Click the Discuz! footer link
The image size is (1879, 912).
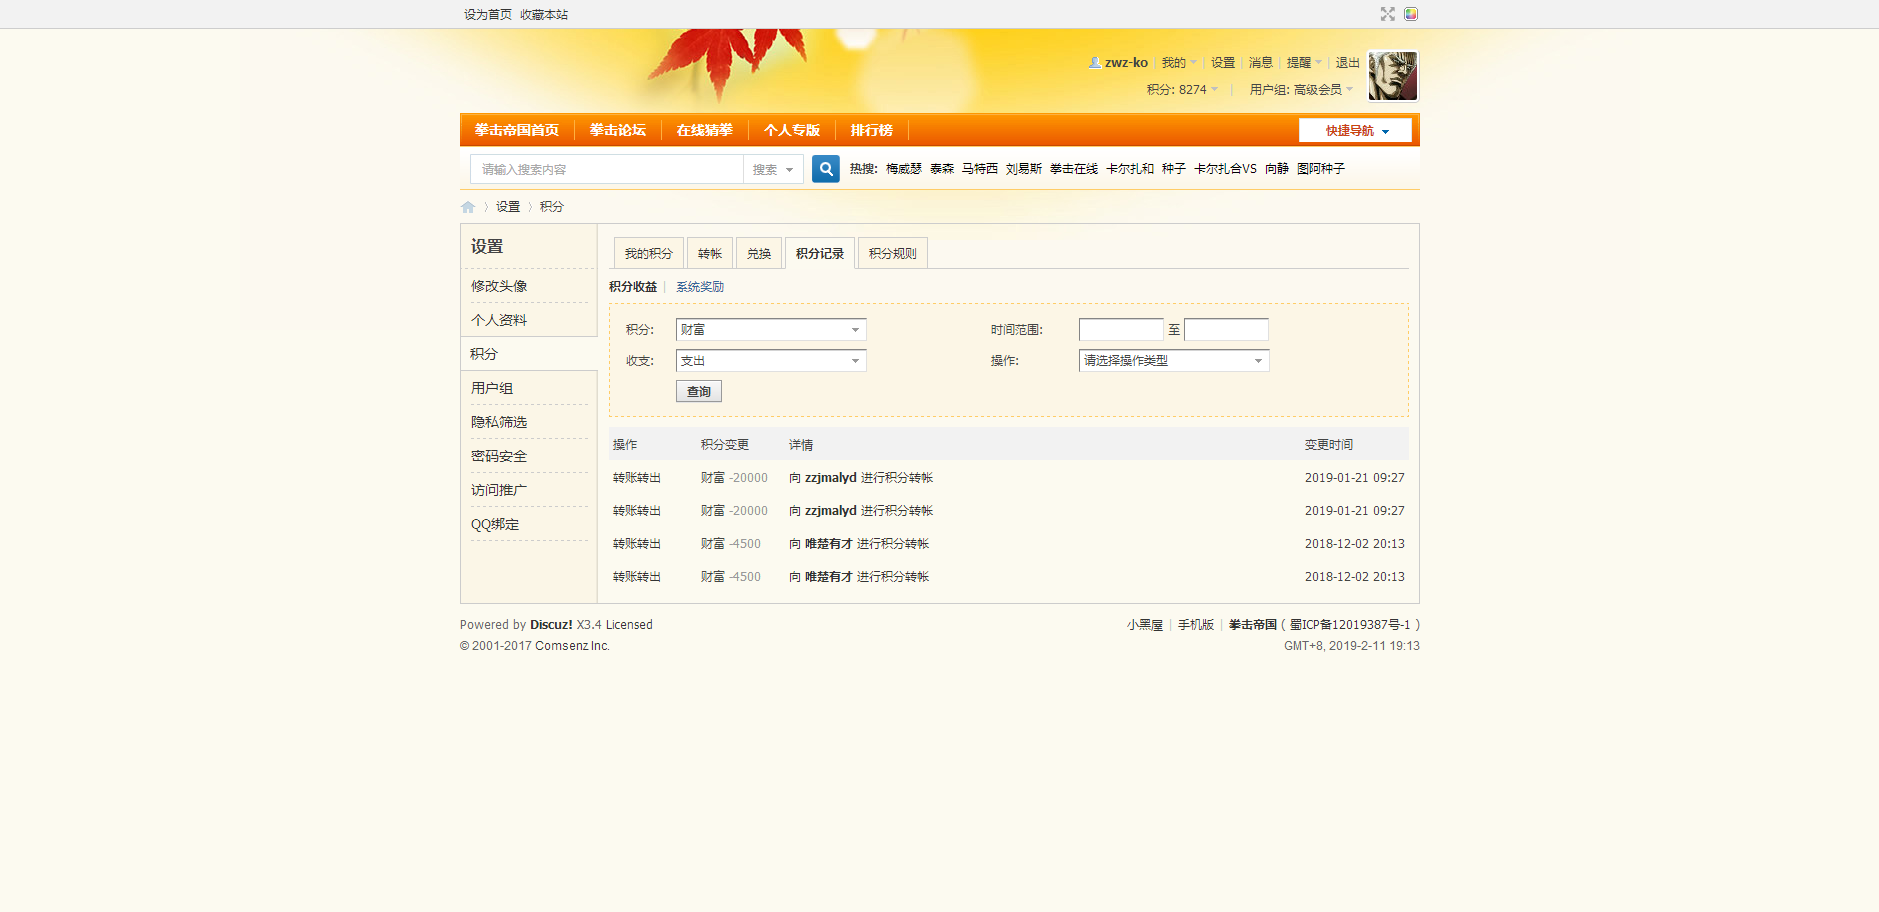551,625
